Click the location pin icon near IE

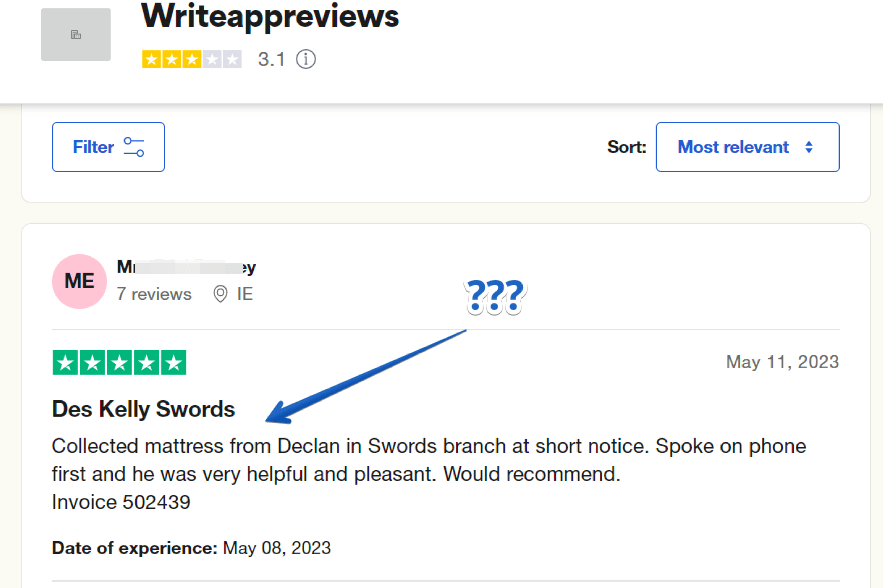click(x=220, y=294)
